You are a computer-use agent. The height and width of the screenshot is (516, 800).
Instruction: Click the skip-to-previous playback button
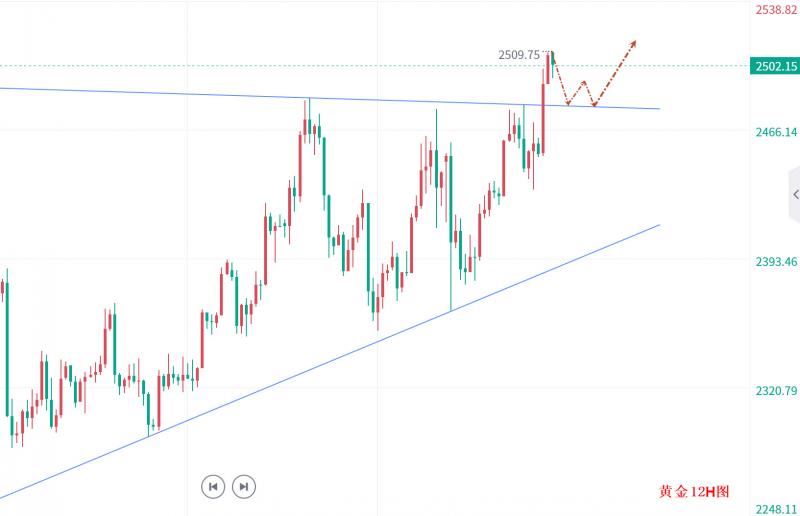pos(212,487)
